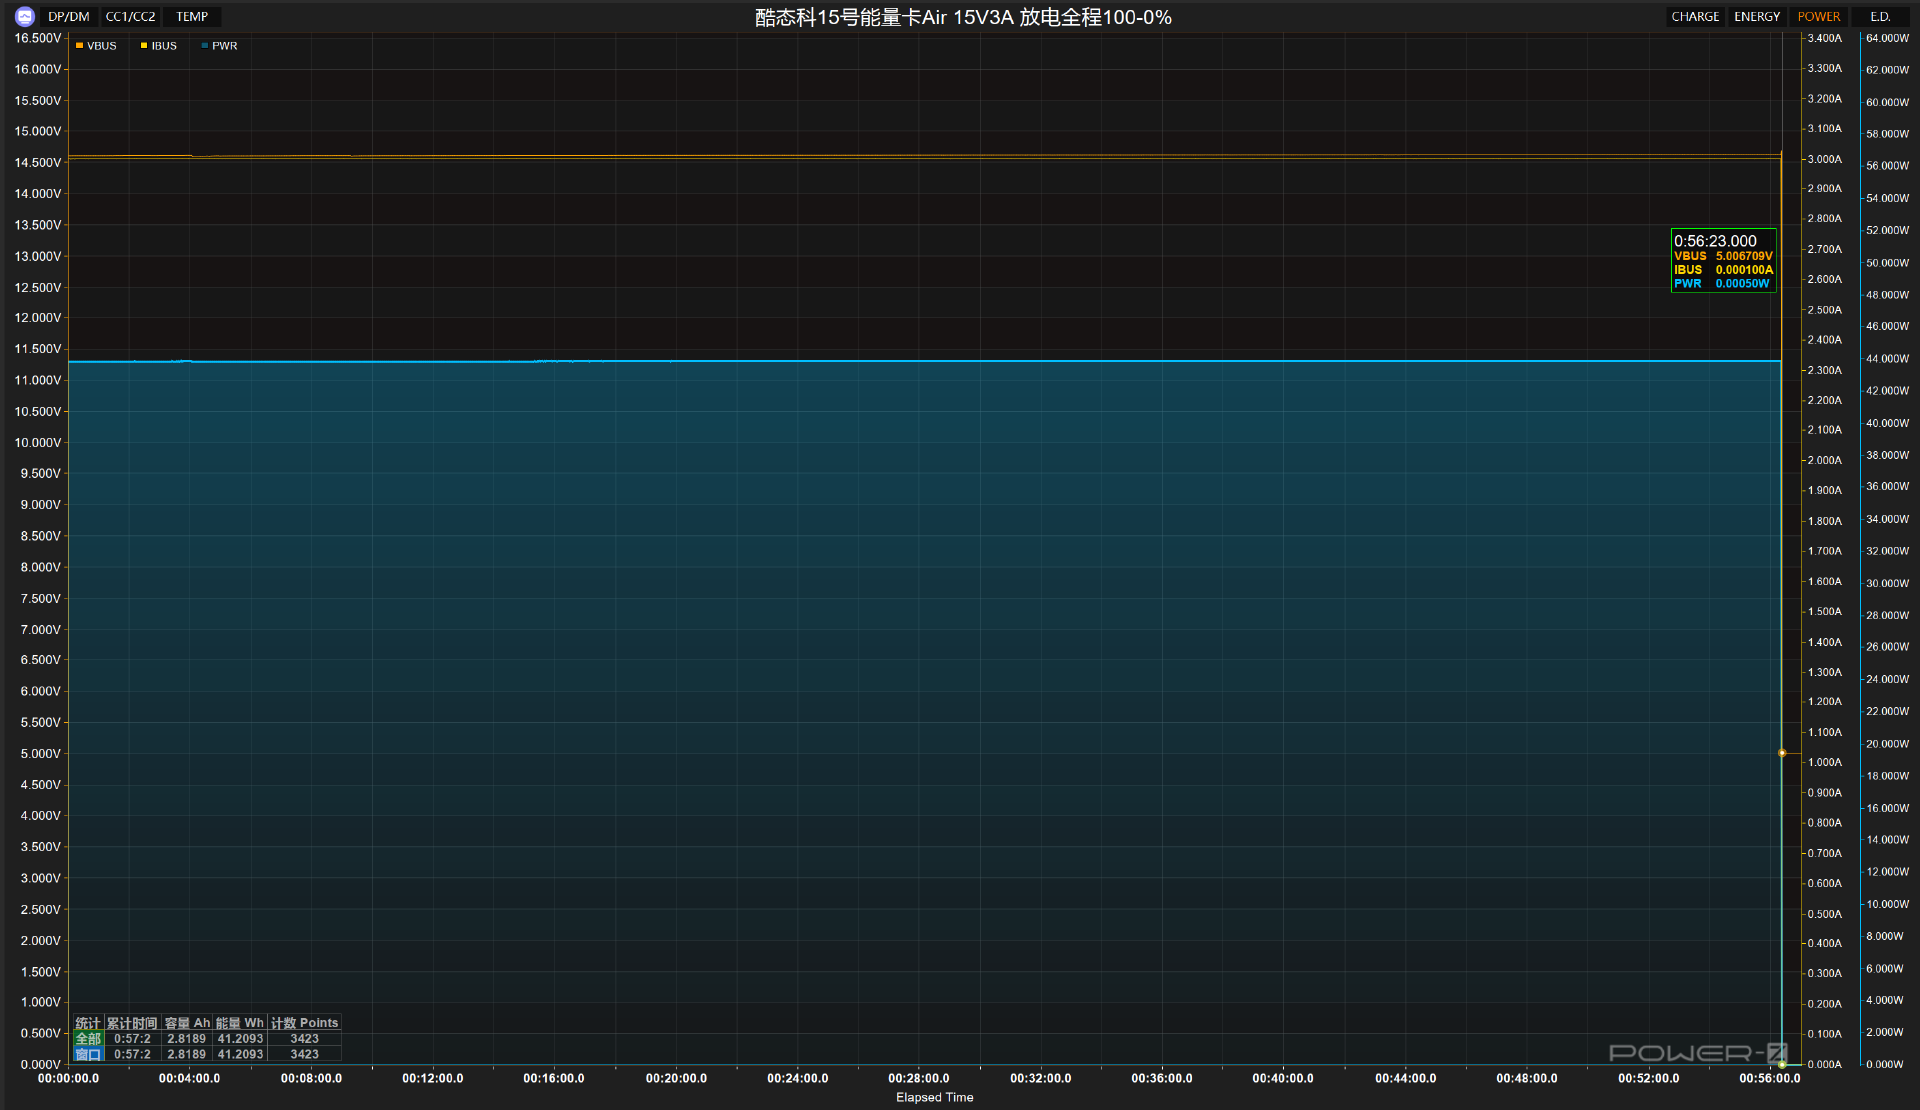Click the purple chart monitor icon
The image size is (1920, 1110).
(25, 16)
